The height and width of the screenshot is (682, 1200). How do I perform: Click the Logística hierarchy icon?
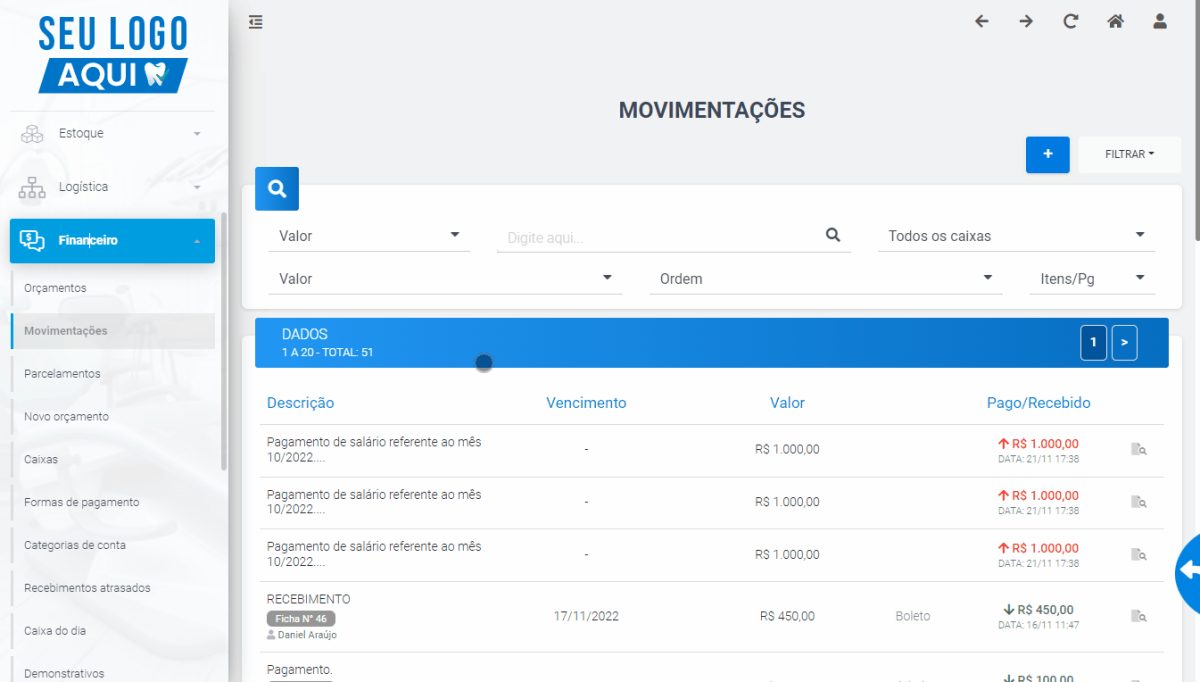[32, 187]
